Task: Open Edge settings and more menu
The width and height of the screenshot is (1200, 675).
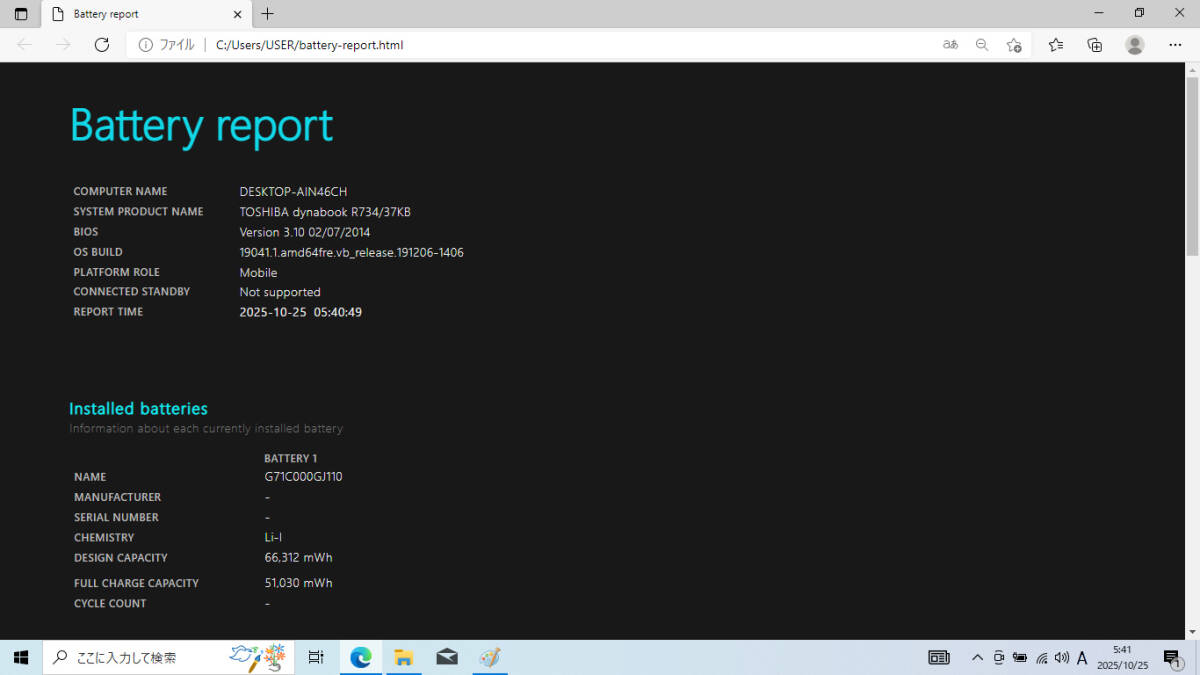Action: click(x=1175, y=45)
